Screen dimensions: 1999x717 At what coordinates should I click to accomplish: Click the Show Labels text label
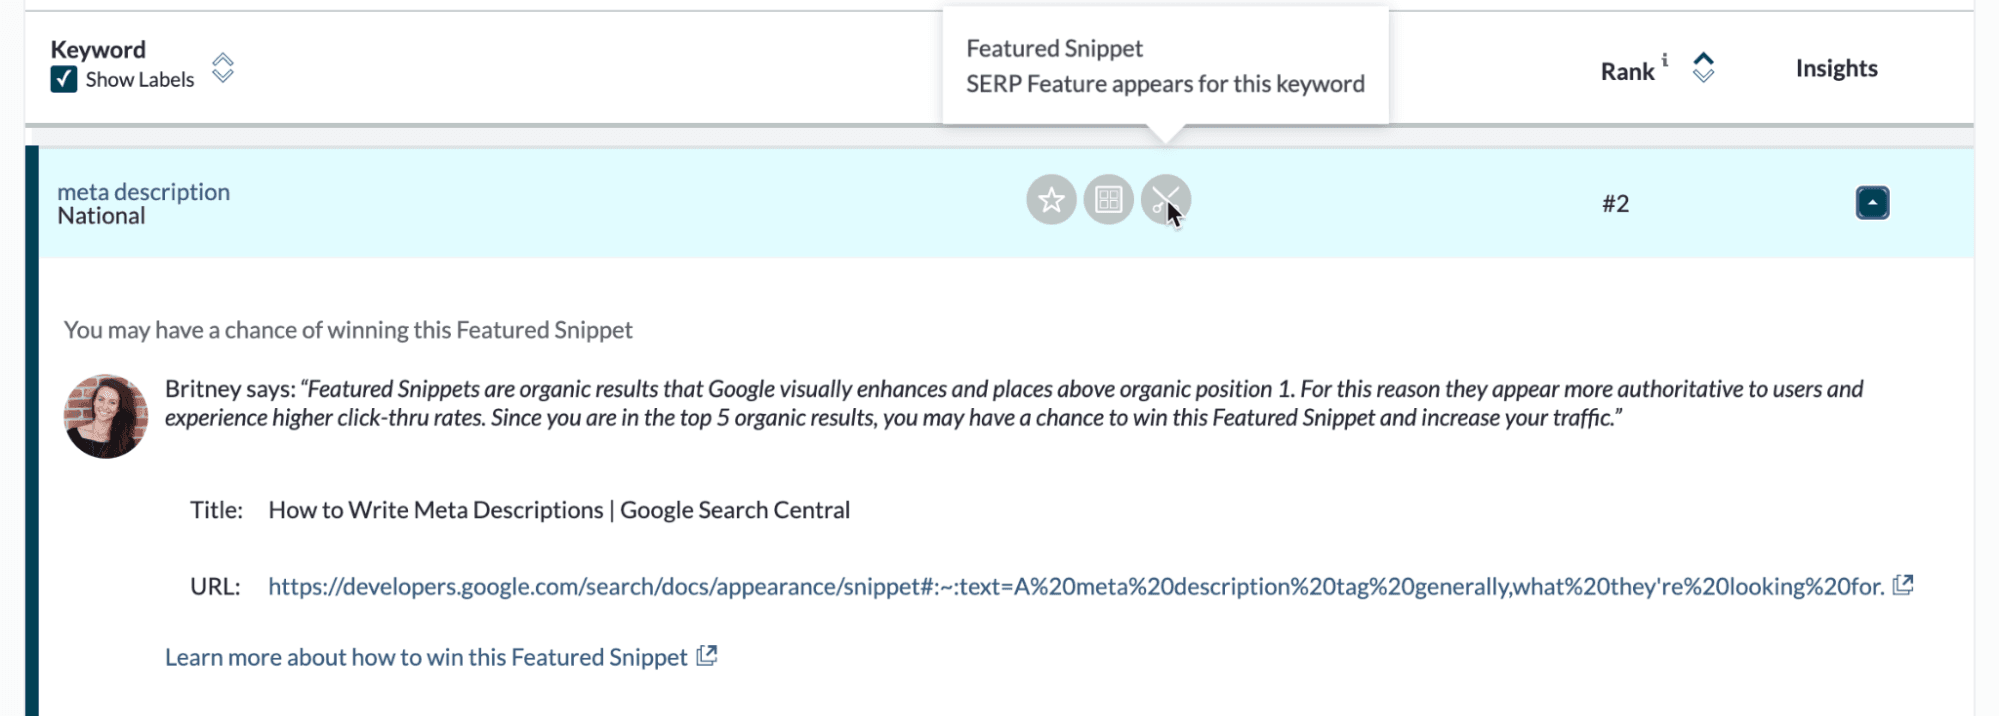[140, 80]
